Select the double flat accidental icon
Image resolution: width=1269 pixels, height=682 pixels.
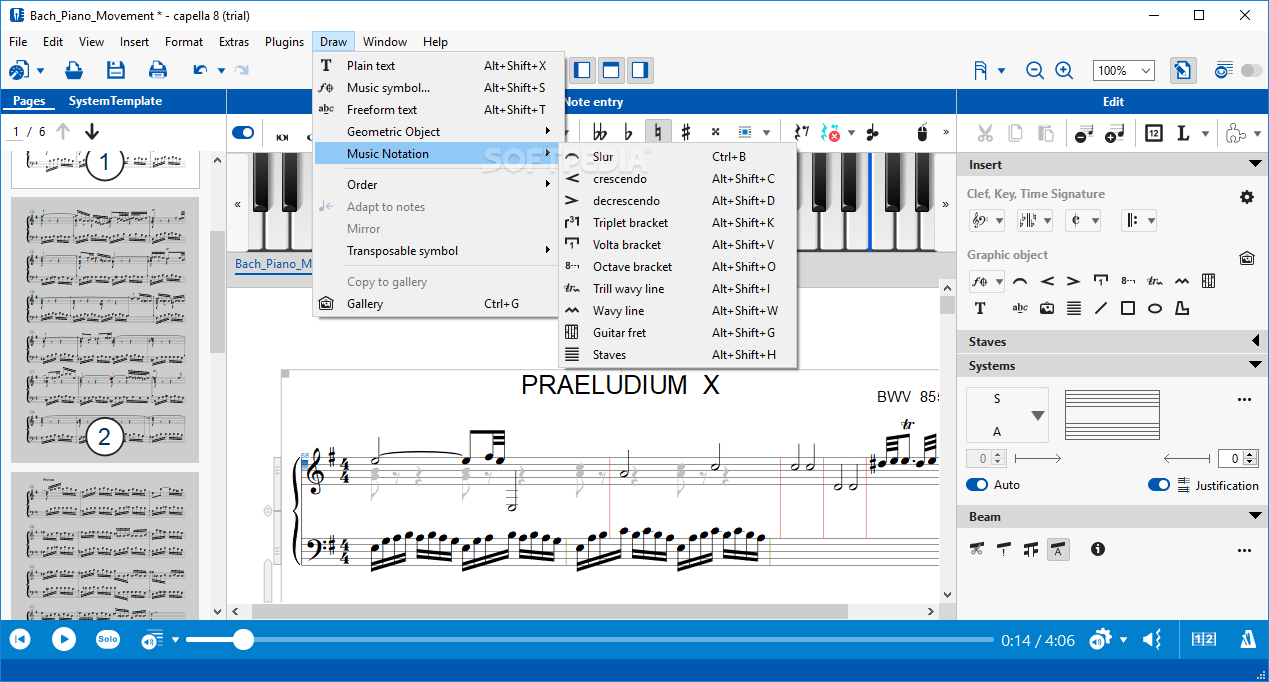pos(600,131)
